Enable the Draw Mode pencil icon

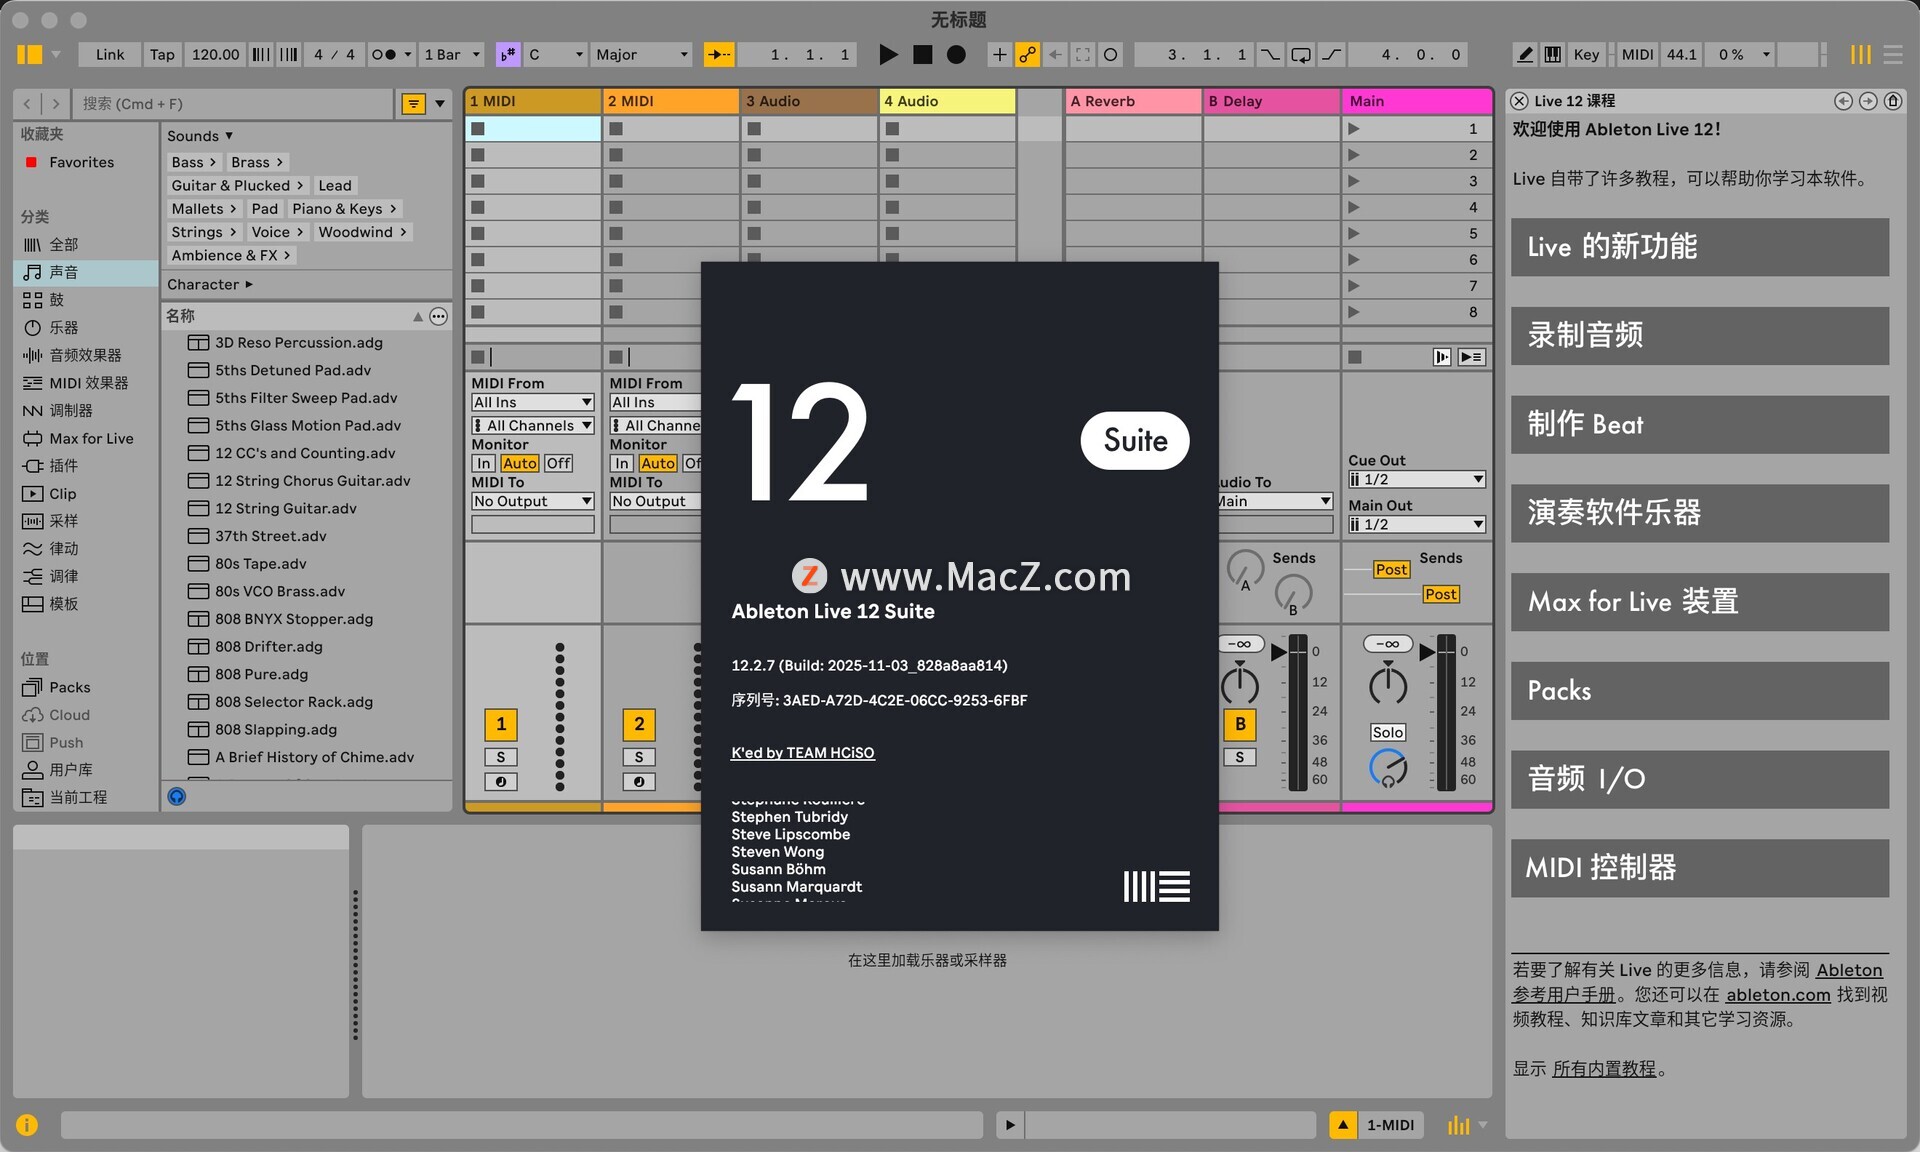point(1524,55)
